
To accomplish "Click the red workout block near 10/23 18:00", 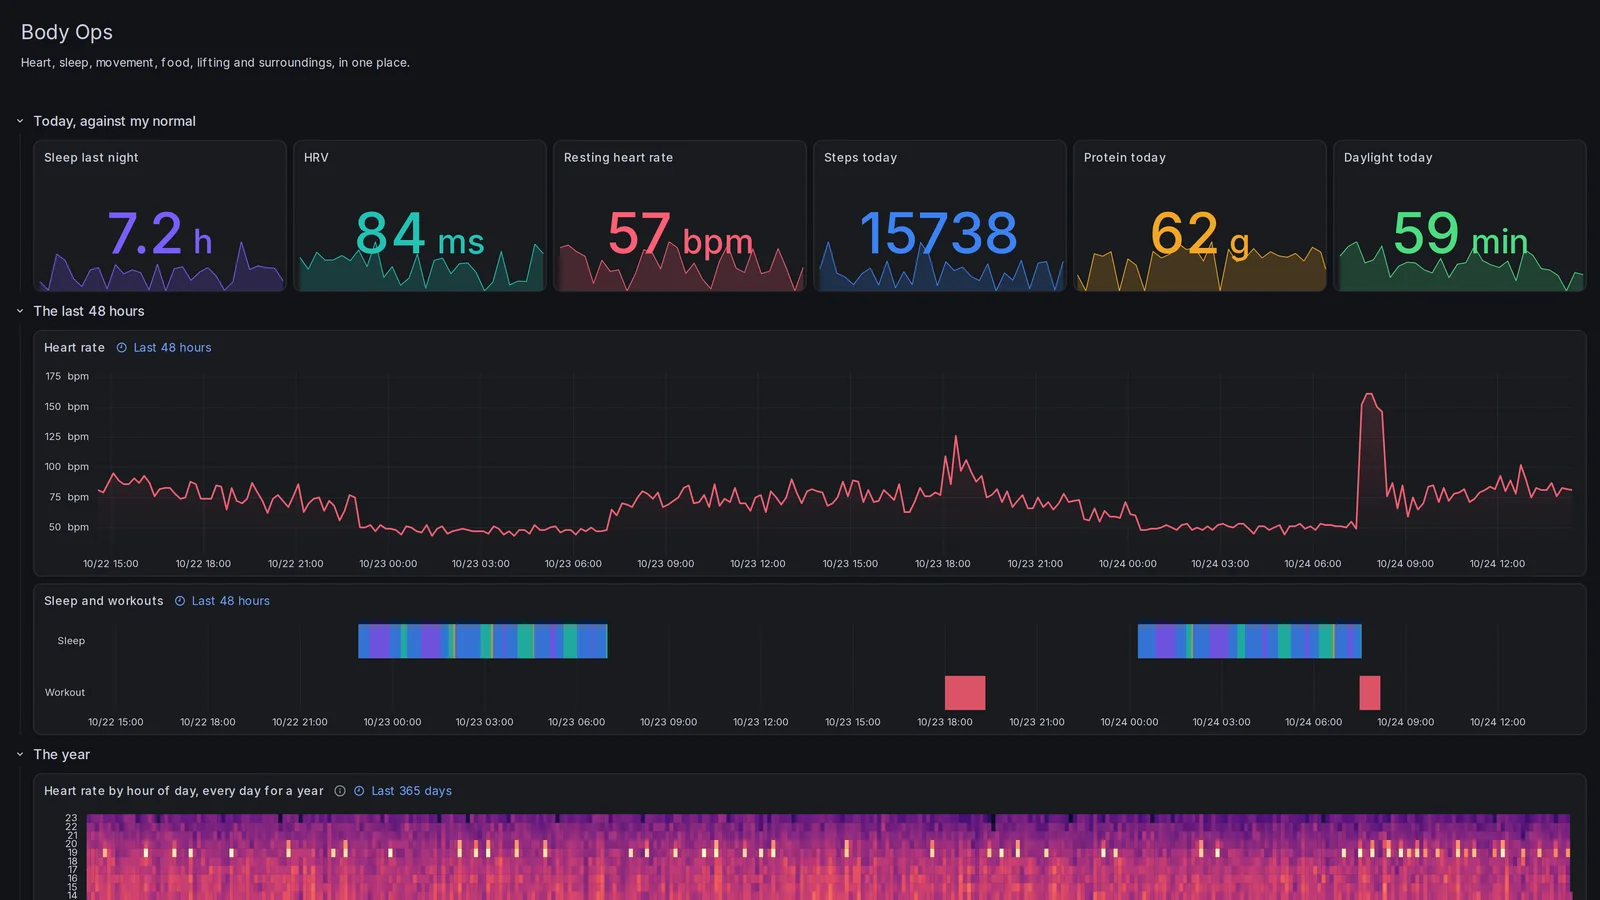I will point(965,693).
